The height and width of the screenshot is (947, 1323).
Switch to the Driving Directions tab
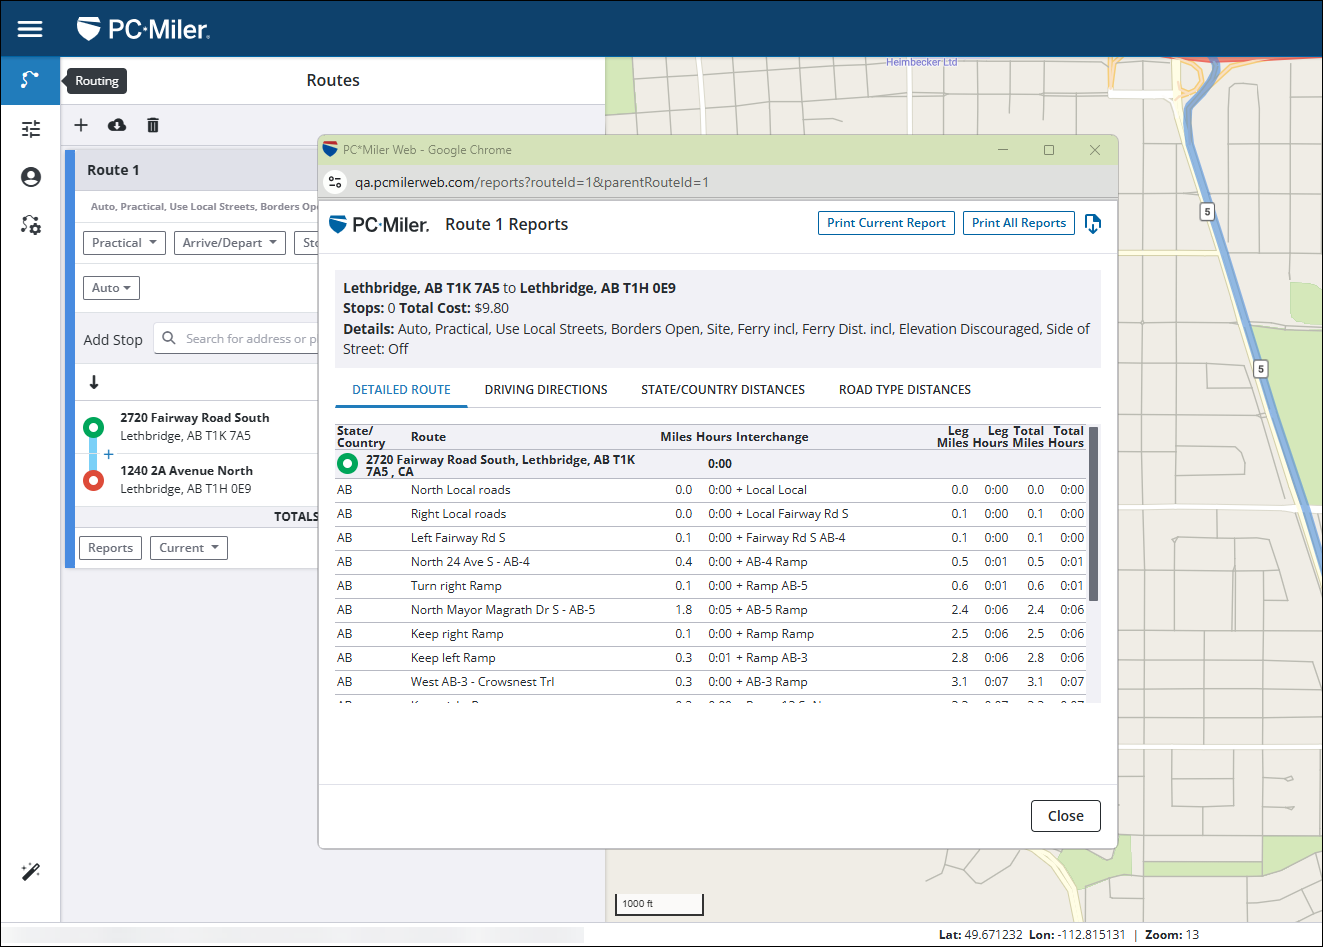click(x=546, y=390)
